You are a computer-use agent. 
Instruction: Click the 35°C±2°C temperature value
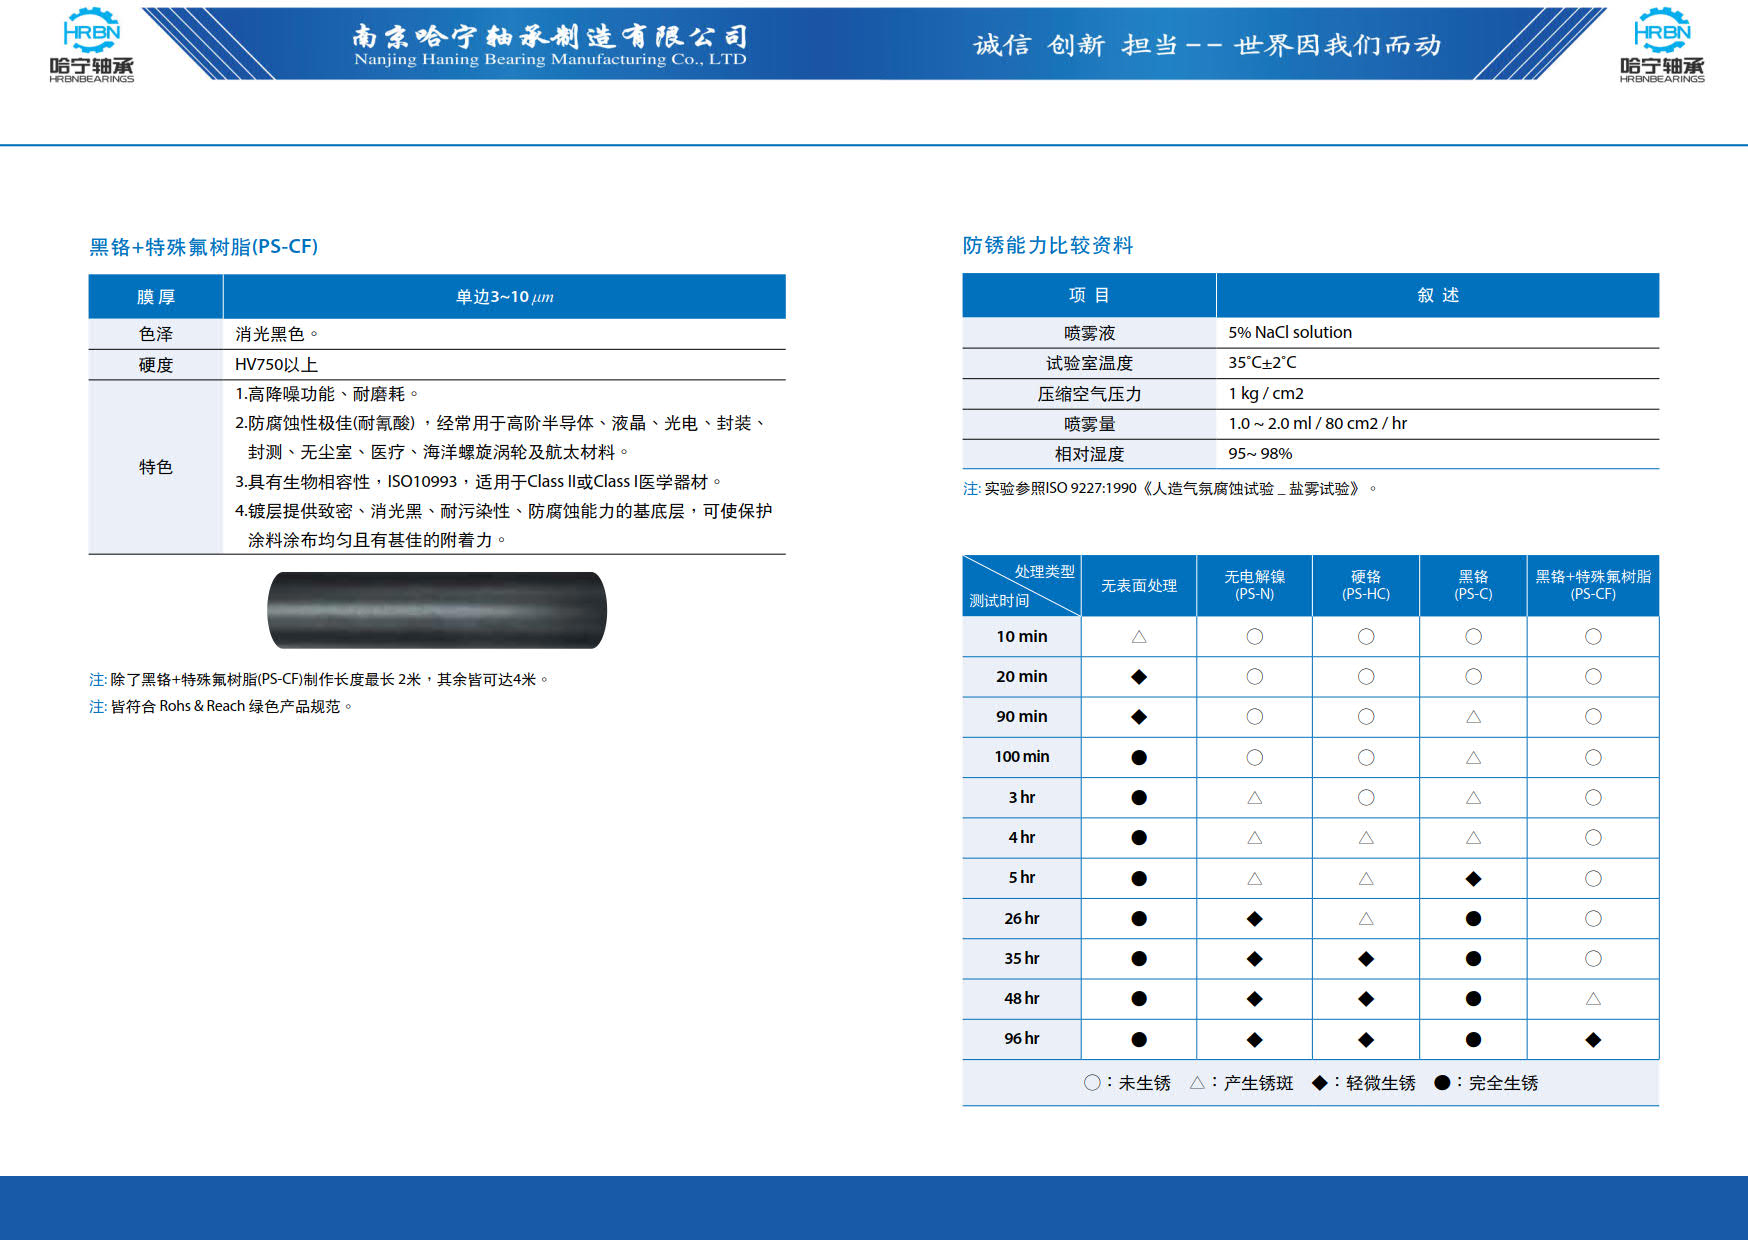point(1262,362)
